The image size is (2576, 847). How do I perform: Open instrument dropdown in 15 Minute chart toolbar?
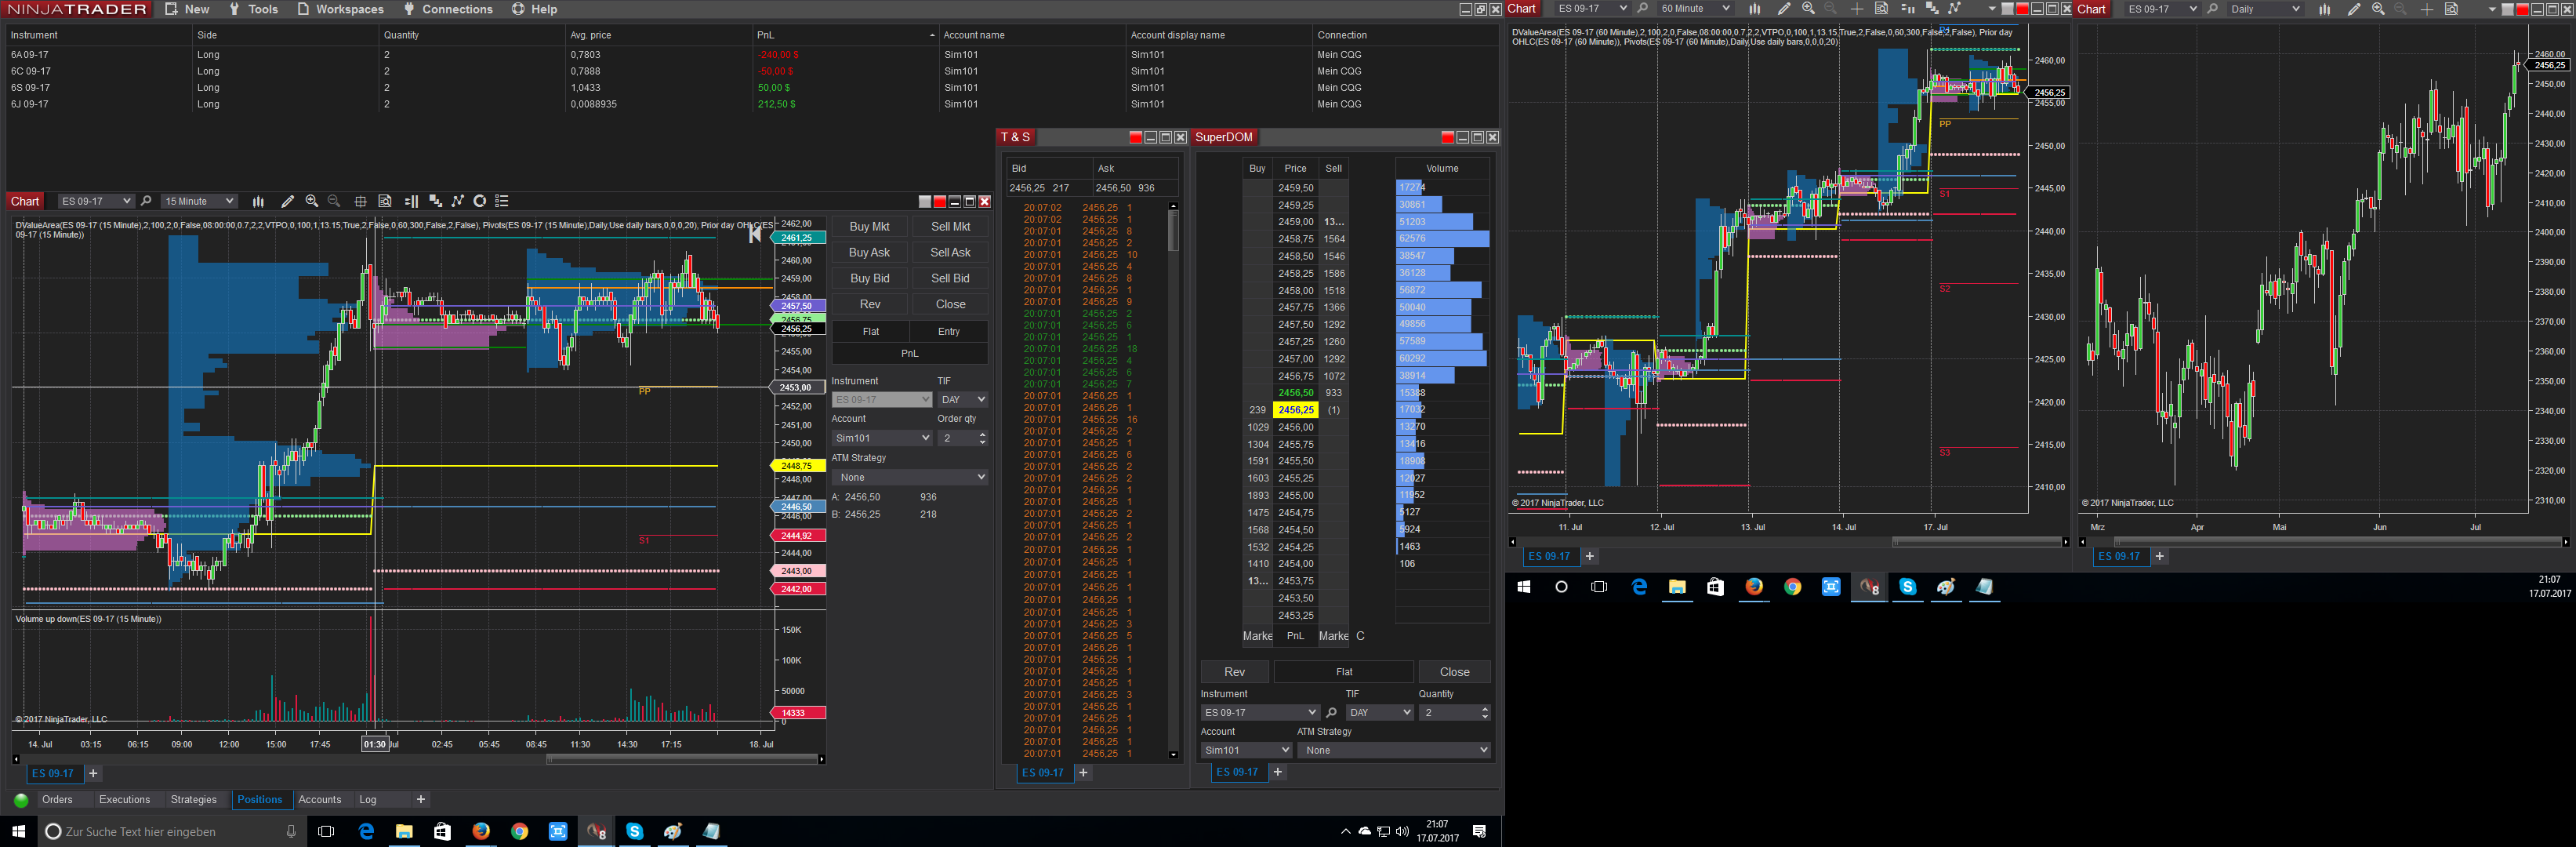point(96,201)
